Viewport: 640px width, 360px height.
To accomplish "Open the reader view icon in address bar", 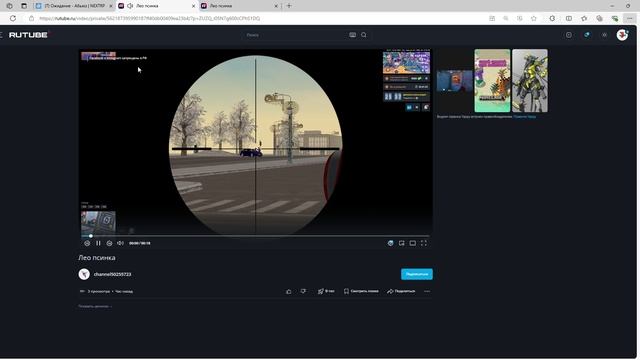I will 520,18.
